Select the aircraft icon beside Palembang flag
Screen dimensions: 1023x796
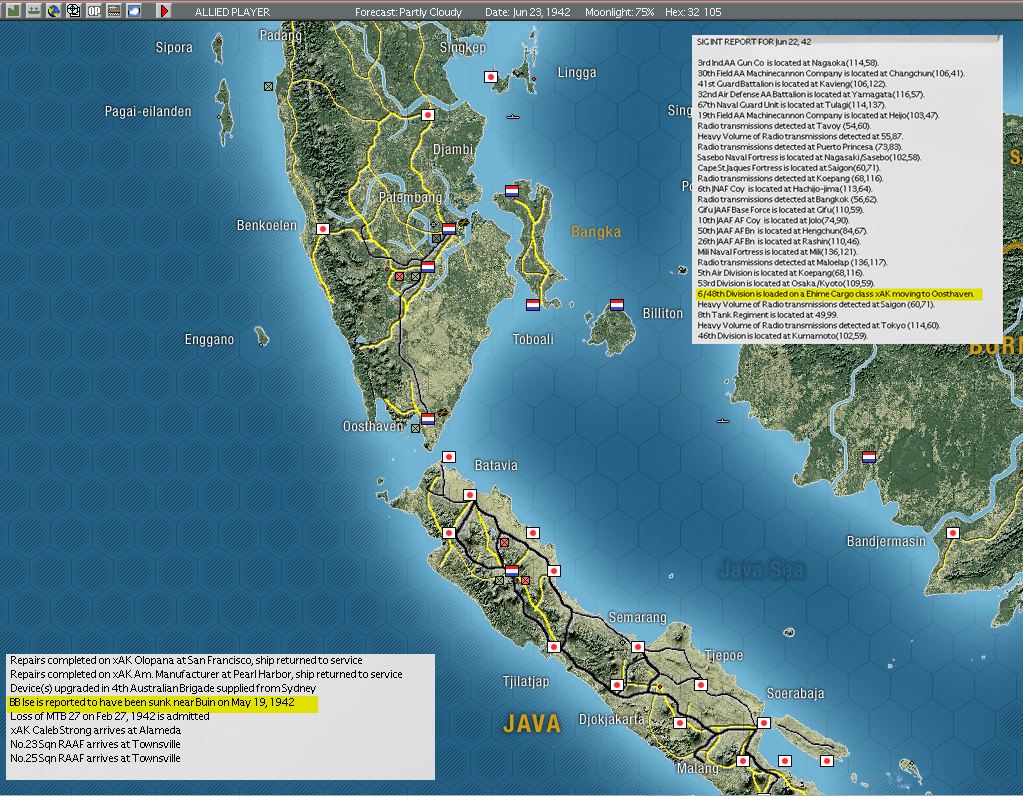pyautogui.click(x=463, y=223)
